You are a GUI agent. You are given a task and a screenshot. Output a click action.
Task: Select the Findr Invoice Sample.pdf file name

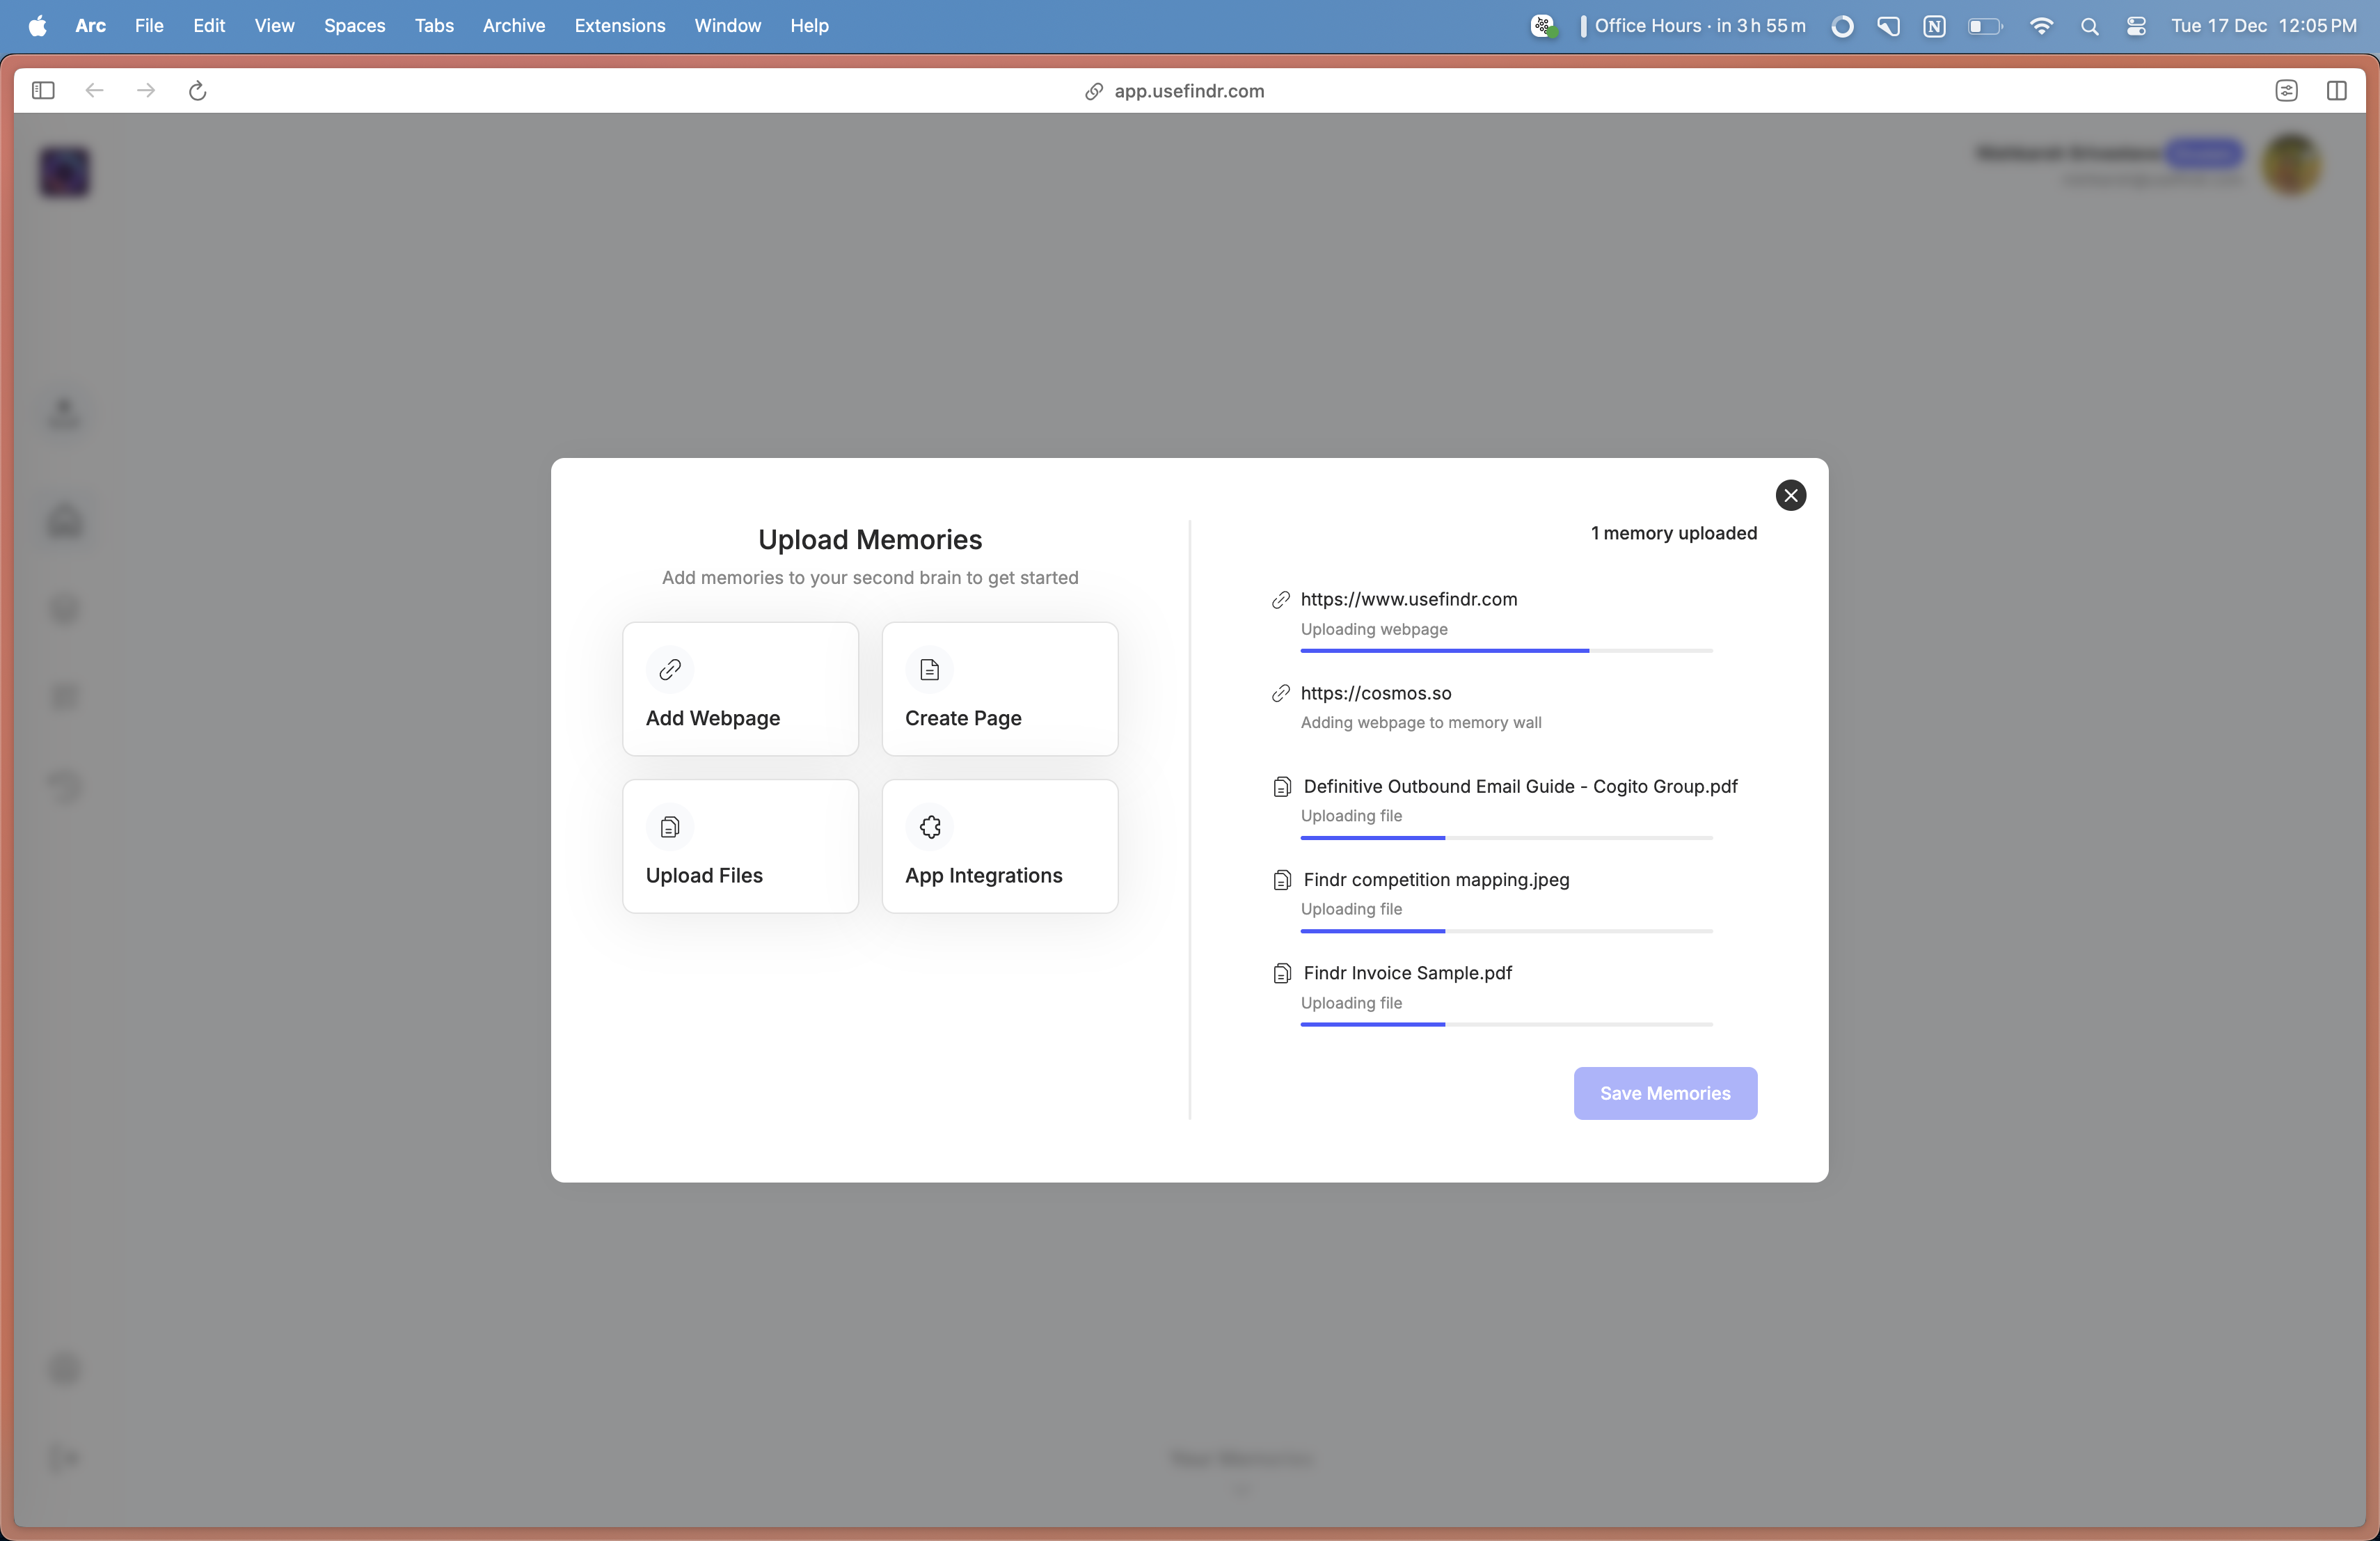[1408, 973]
